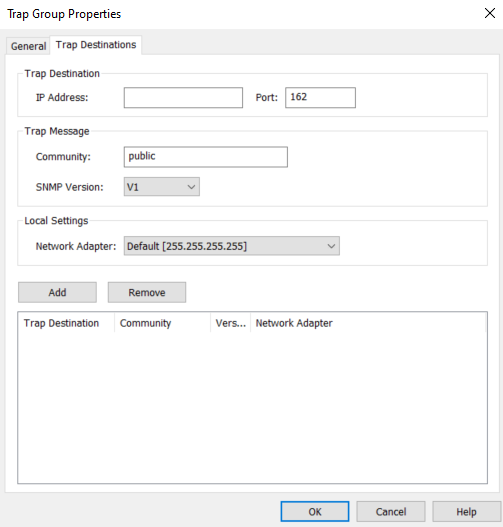Click the Vers... column header

pos(230,323)
